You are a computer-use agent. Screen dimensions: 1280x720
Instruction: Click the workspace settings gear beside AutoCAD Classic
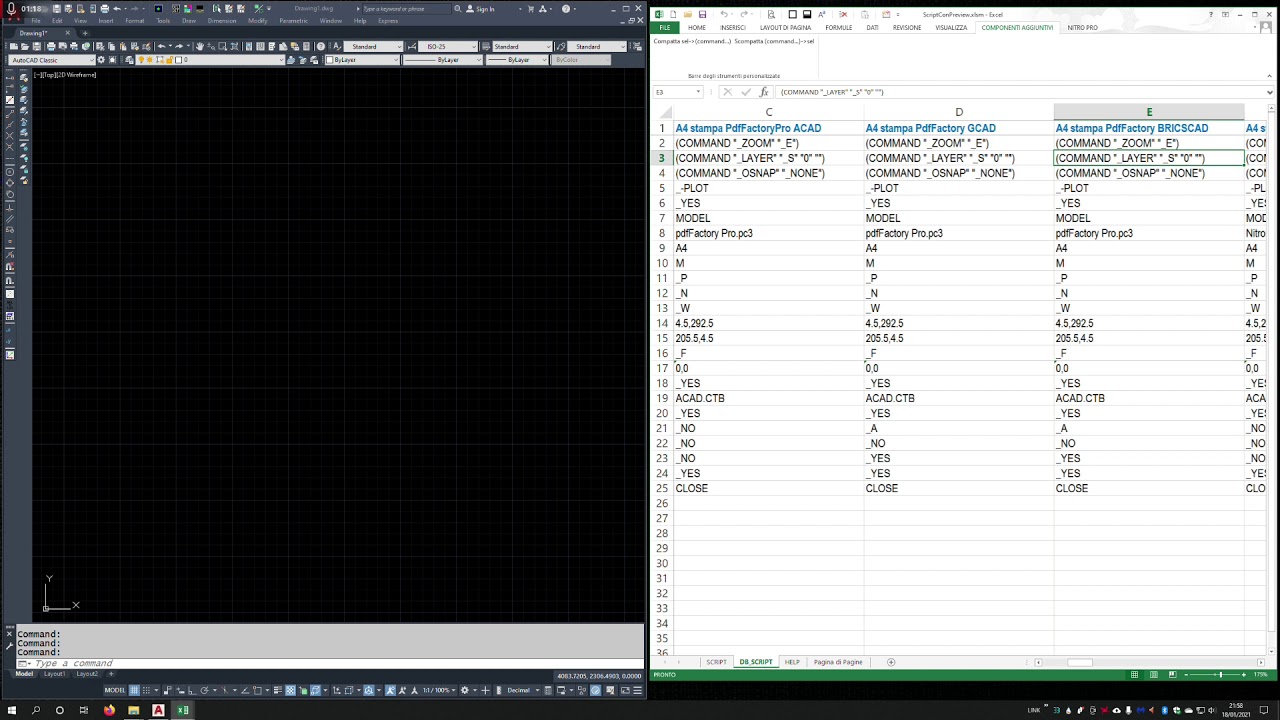[101, 60]
